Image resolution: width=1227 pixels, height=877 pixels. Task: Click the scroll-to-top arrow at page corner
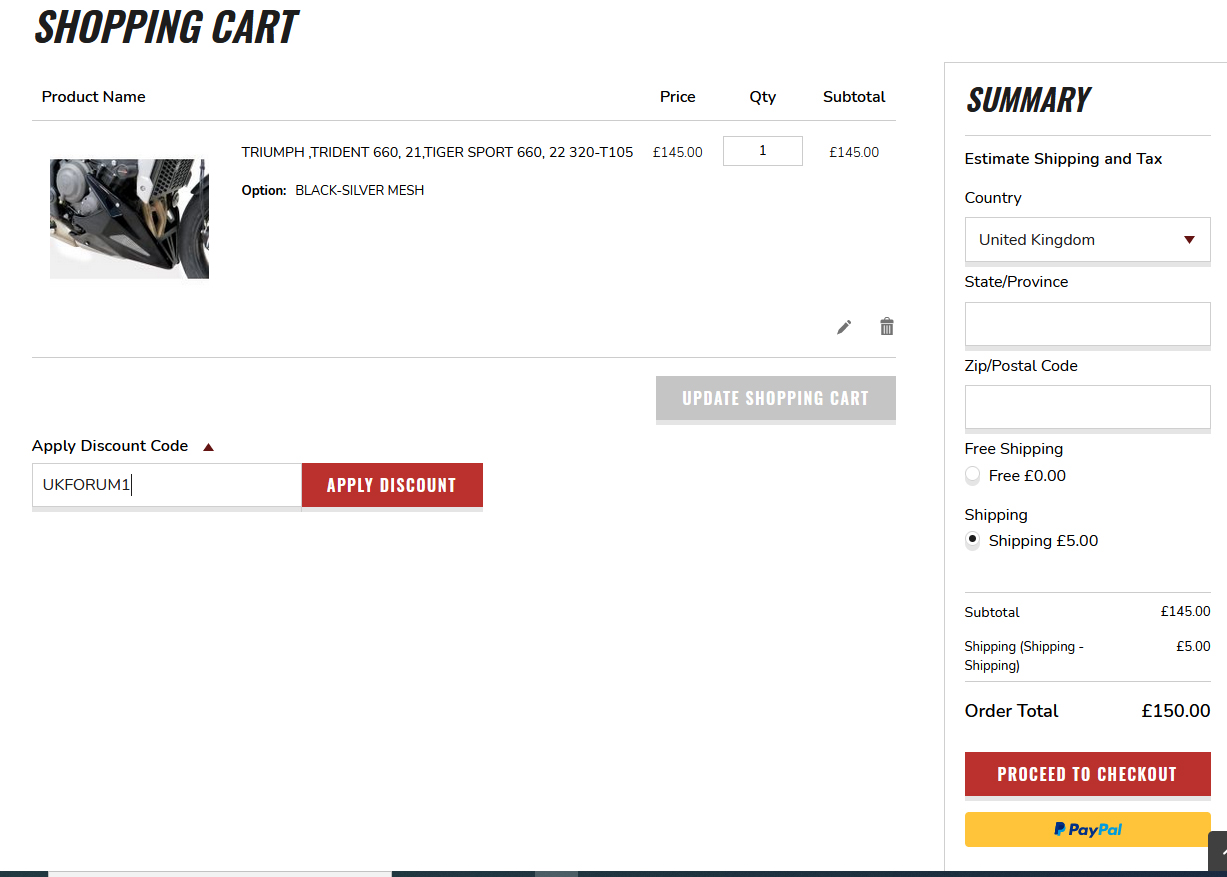[1218, 853]
